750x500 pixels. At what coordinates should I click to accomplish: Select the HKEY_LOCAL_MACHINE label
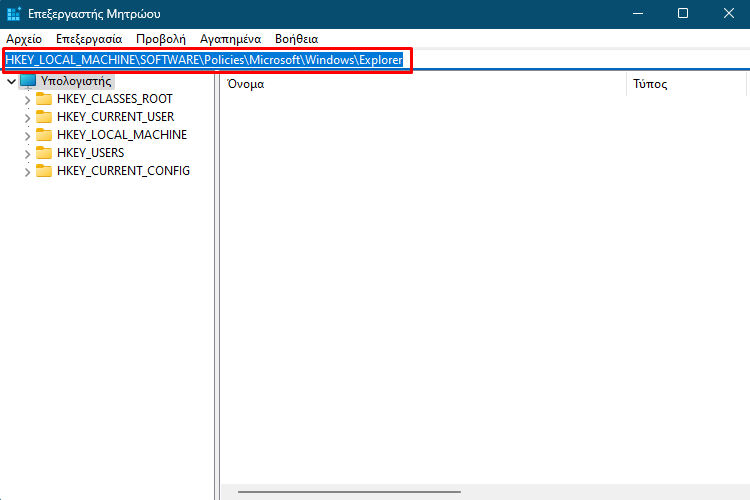(122, 135)
